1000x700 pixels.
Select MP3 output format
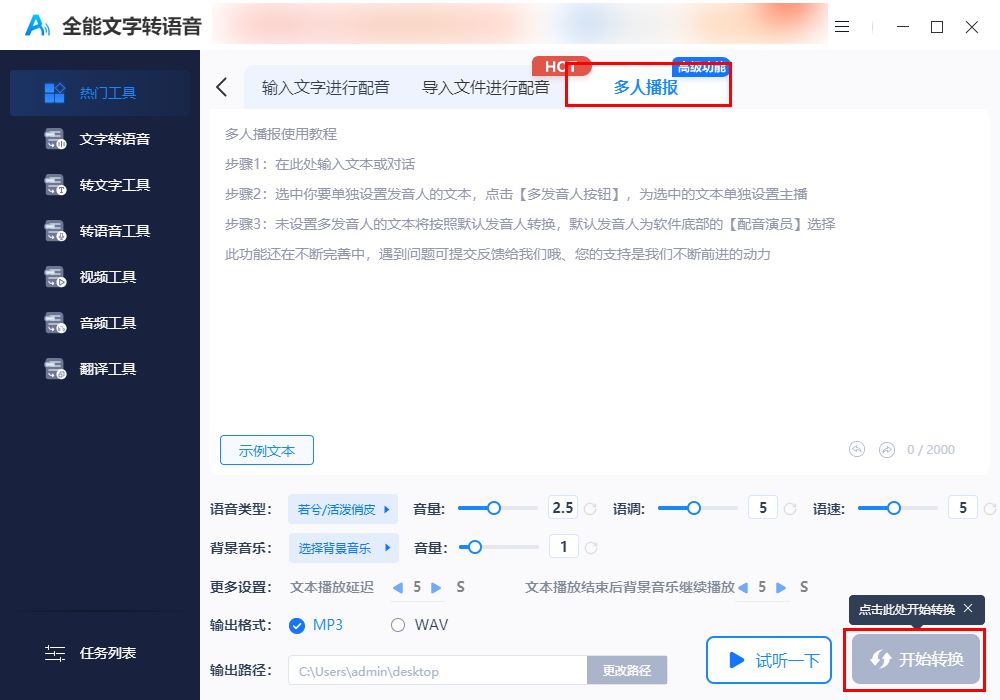tap(316, 625)
